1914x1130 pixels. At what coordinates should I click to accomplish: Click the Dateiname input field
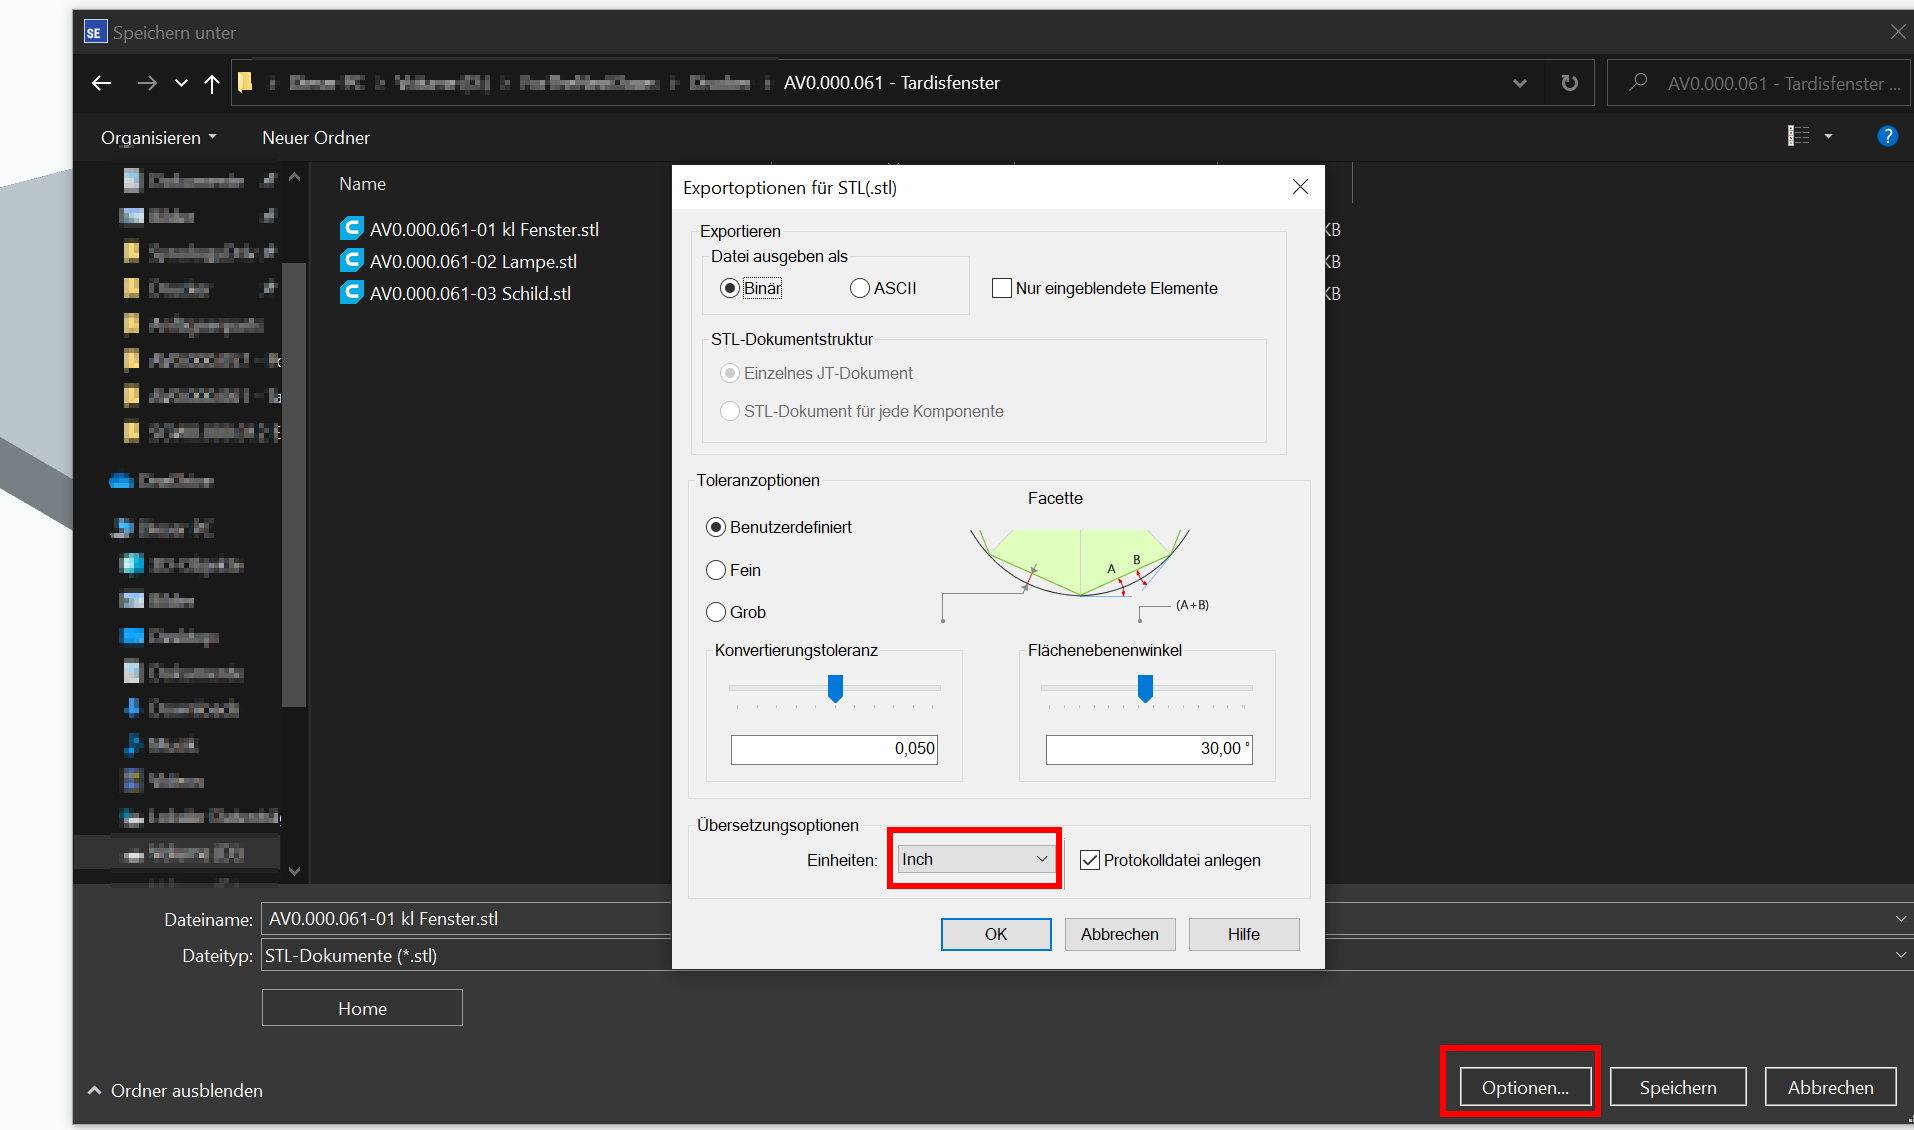468,919
